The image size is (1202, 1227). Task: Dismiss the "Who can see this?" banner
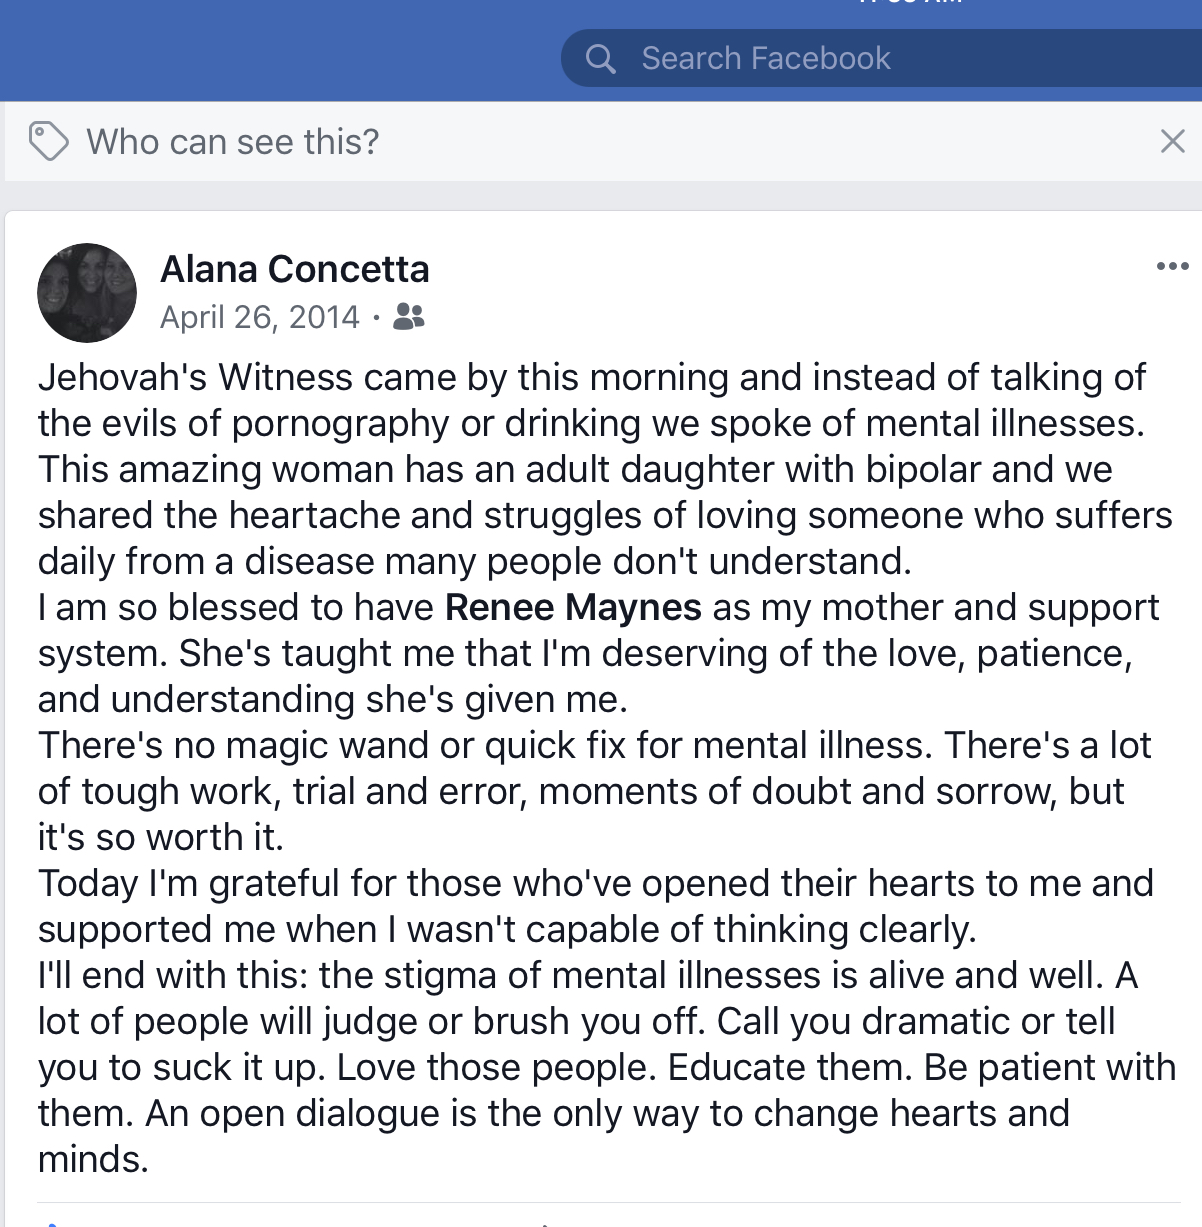coord(1172,141)
